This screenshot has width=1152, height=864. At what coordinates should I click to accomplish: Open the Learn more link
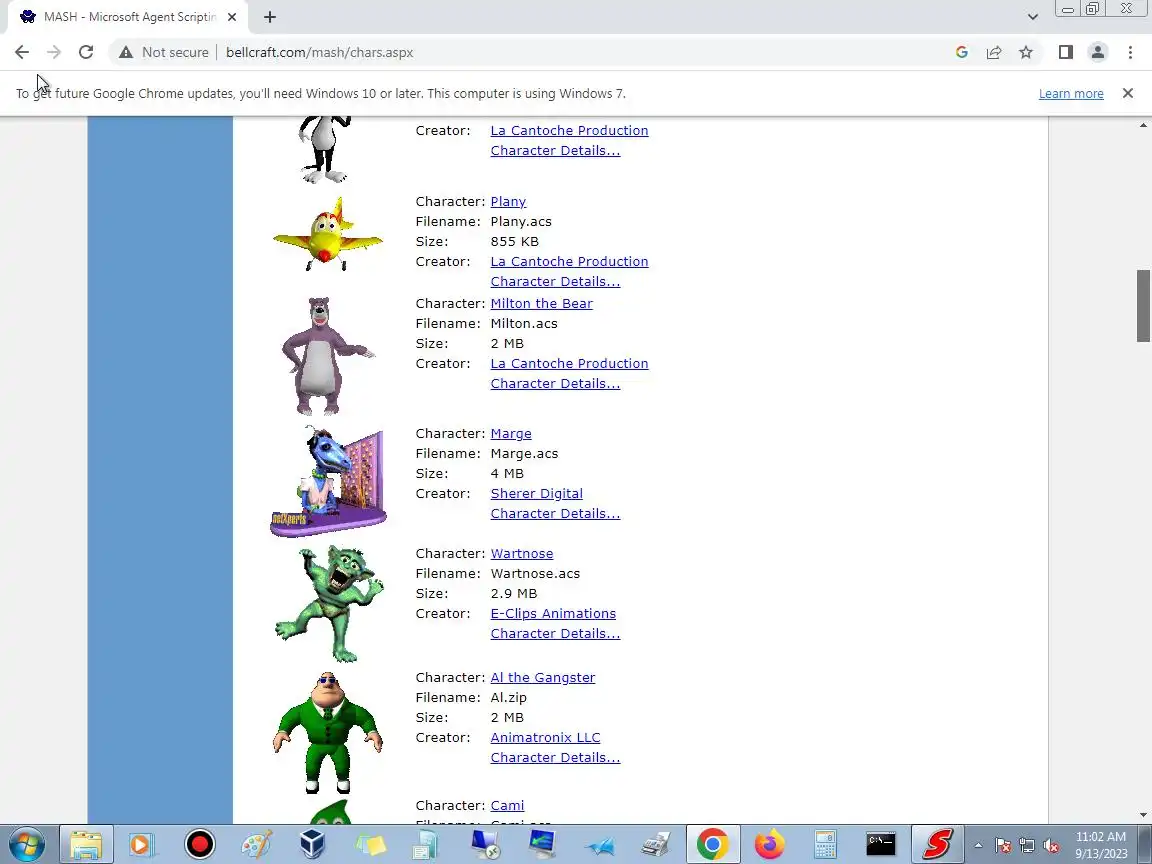[x=1071, y=93]
